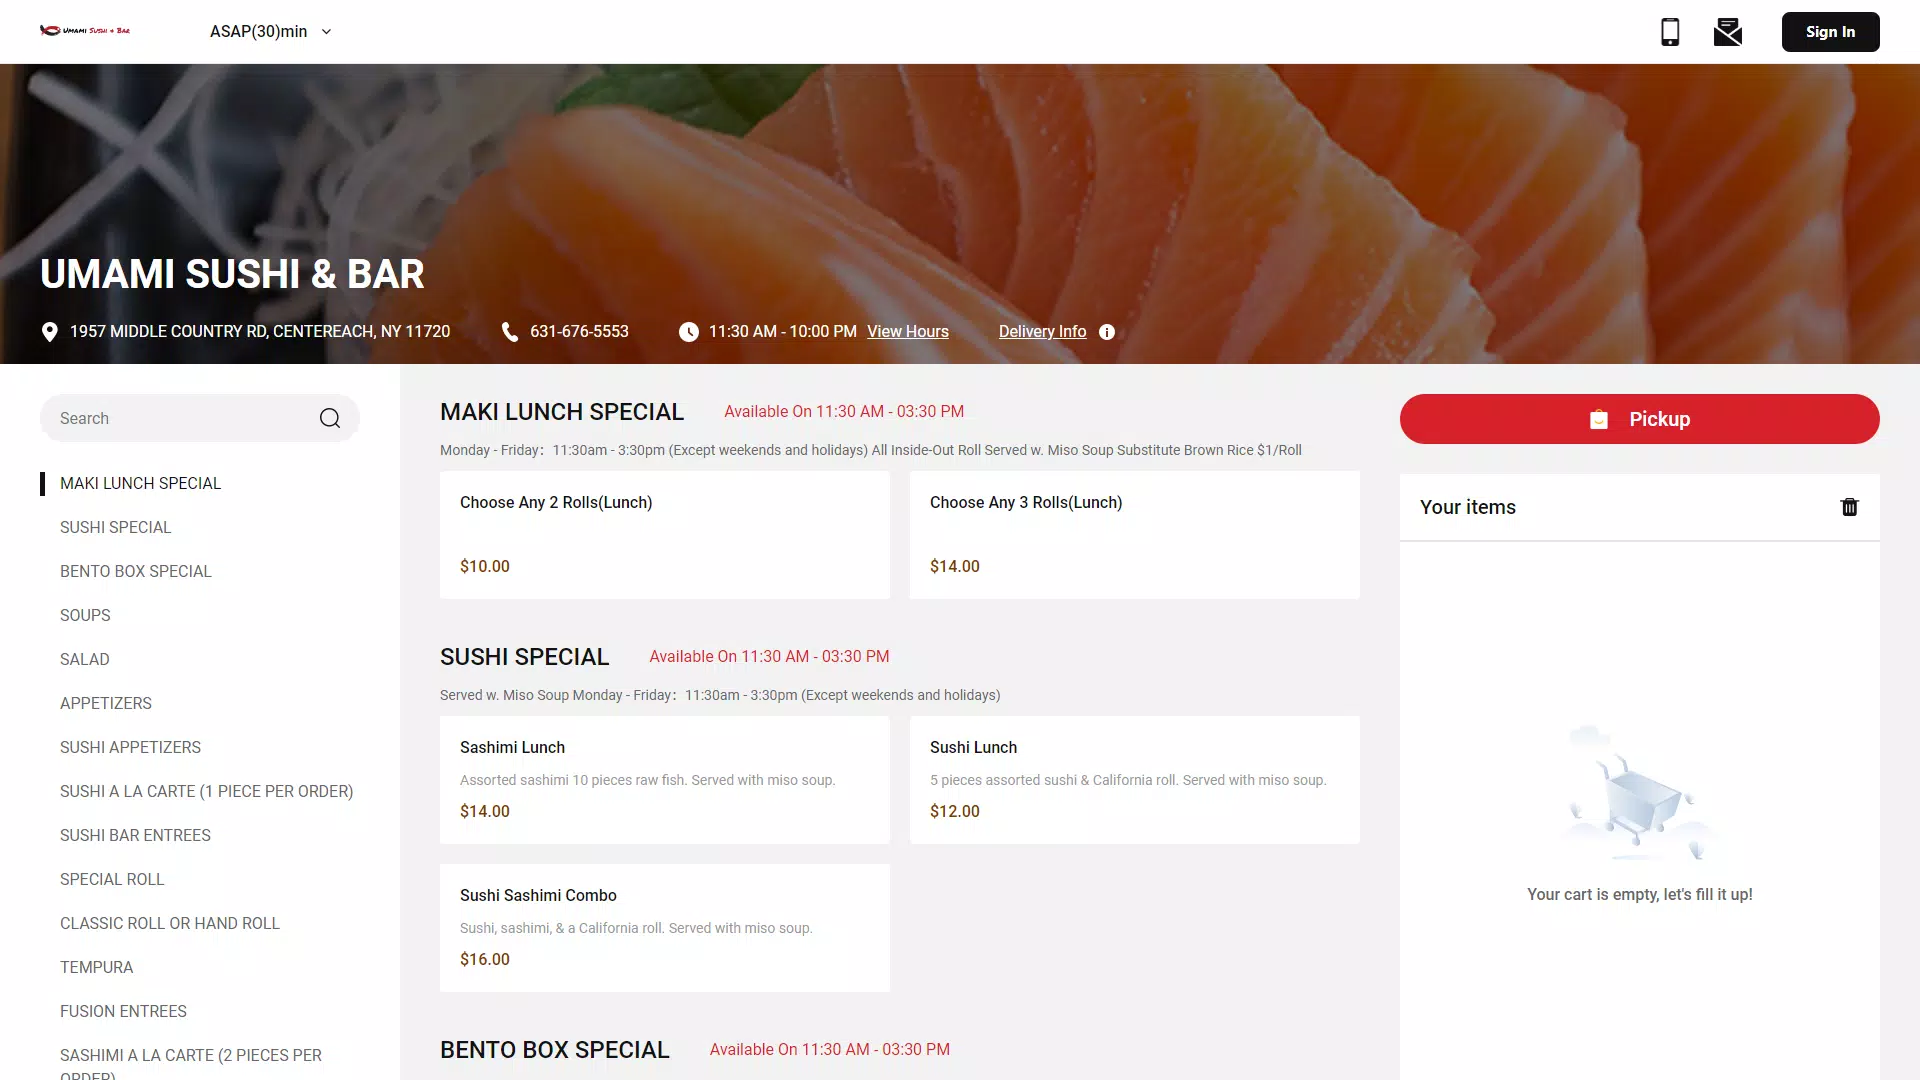Select the Choose Any 2 Rolls(Lunch) item

coord(664,535)
